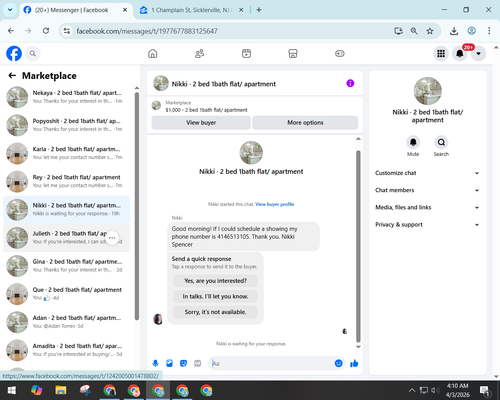Open File Explorer from the taskbar
Image resolution: width=500 pixels, height=400 pixels.
pos(61,390)
